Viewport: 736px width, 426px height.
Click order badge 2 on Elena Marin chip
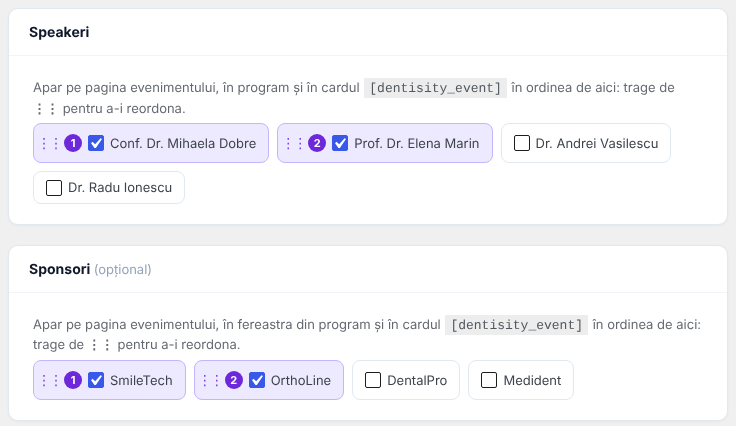click(317, 143)
